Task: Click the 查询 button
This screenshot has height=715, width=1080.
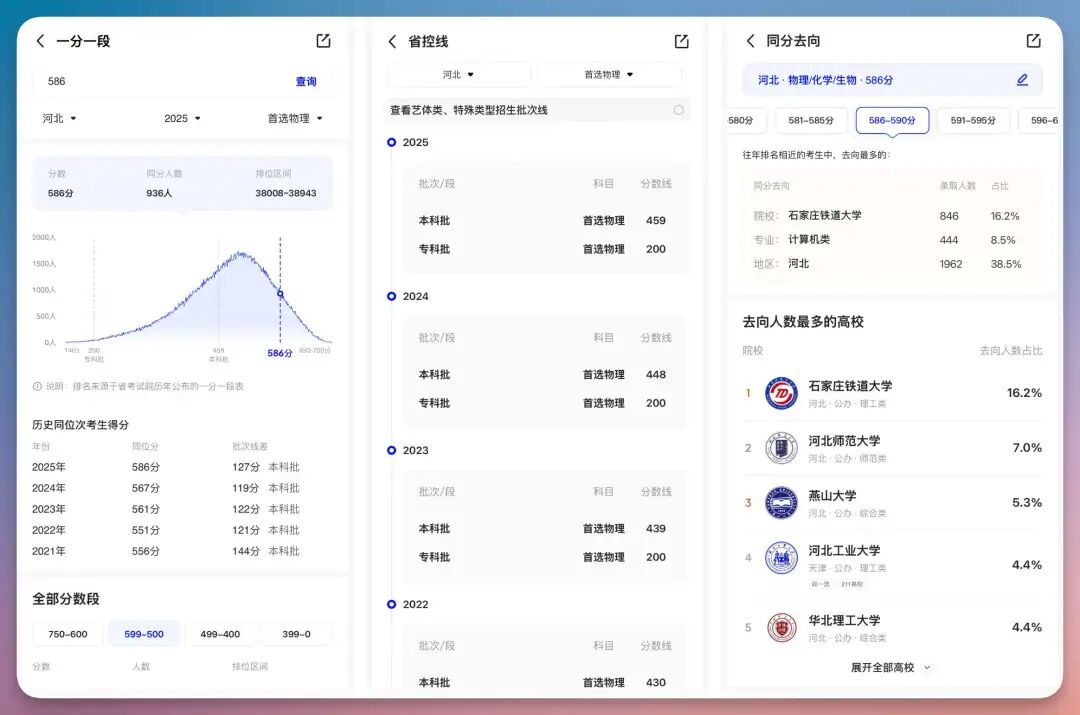Action: tap(306, 81)
